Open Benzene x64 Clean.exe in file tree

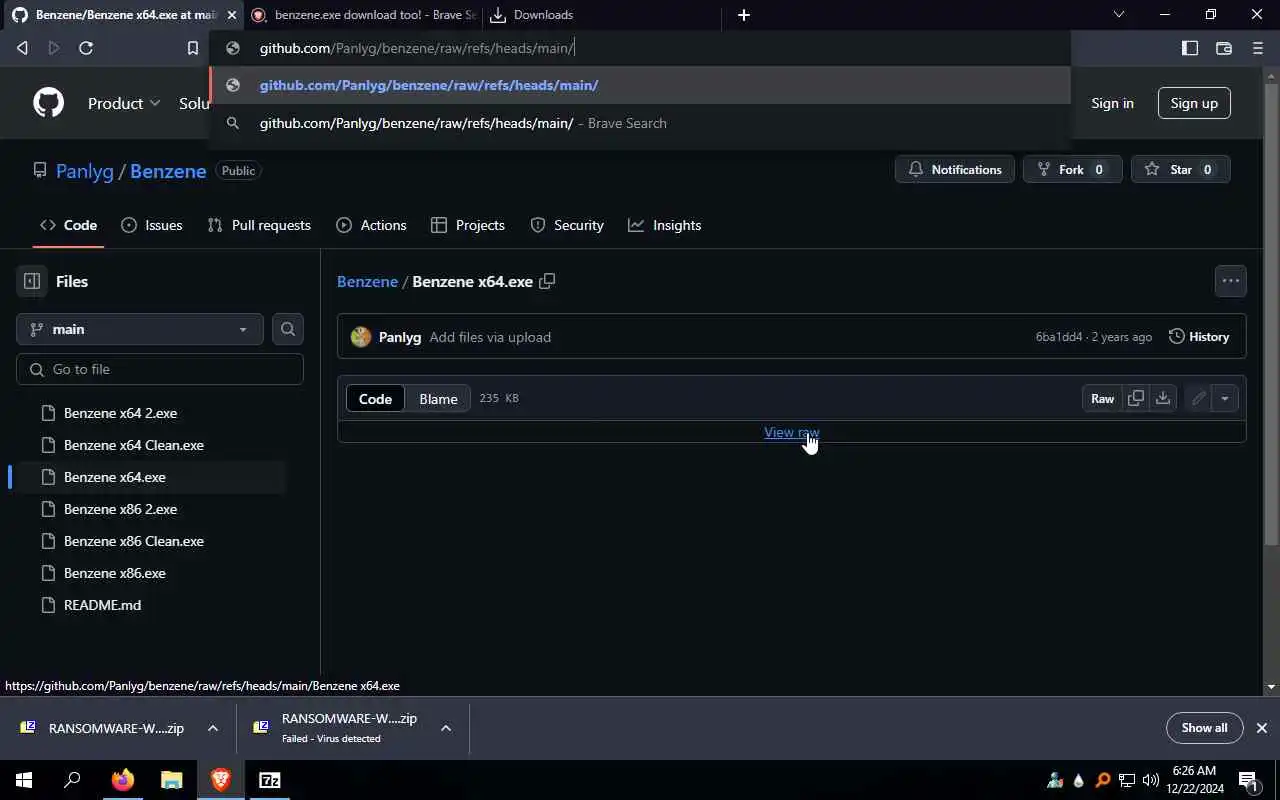(x=134, y=445)
